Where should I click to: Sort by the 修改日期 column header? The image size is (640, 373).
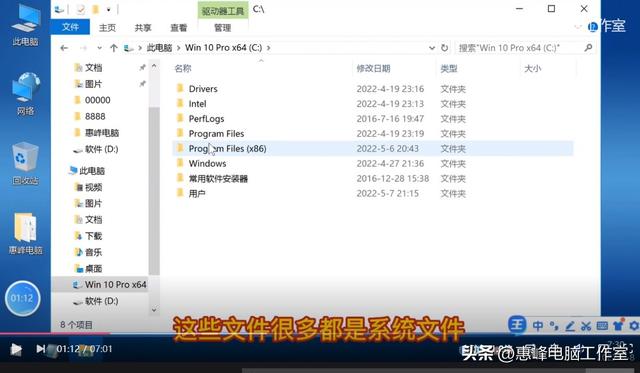373,69
